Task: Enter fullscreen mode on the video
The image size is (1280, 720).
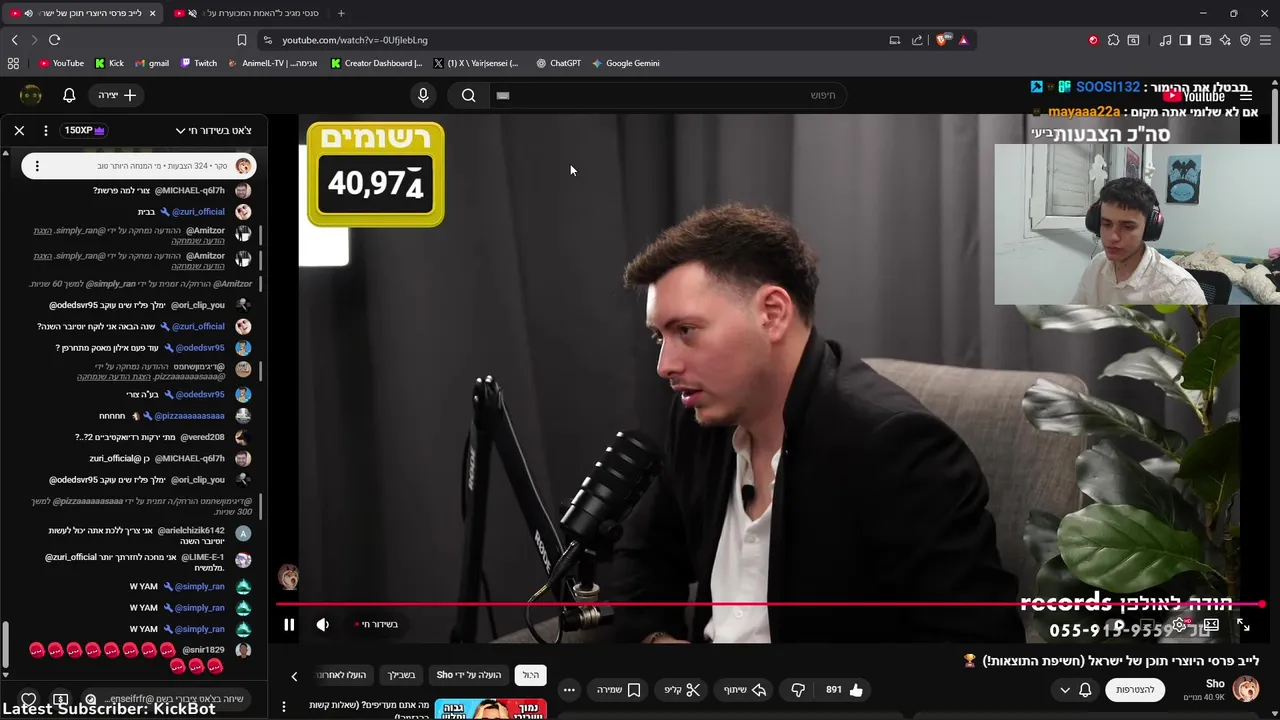Action: [1243, 625]
